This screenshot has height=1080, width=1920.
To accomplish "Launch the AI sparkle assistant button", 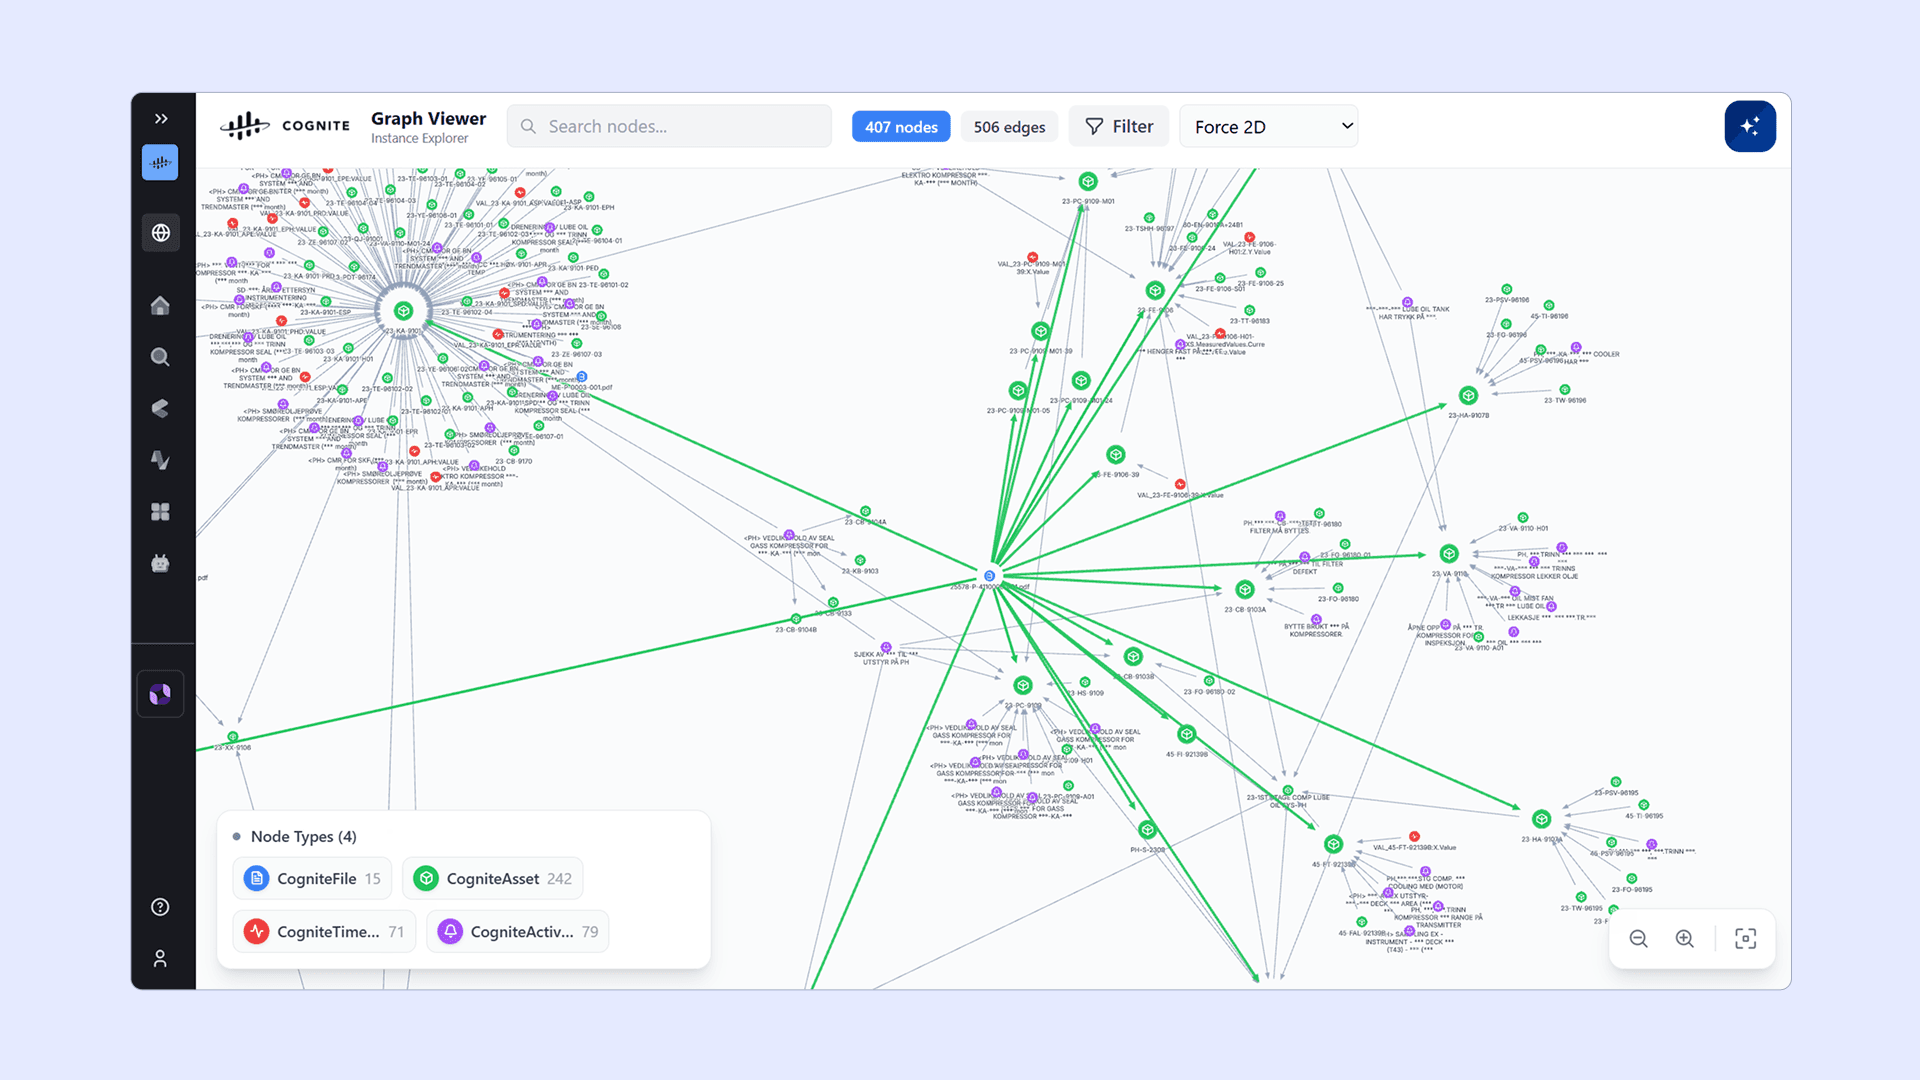I will click(1750, 126).
